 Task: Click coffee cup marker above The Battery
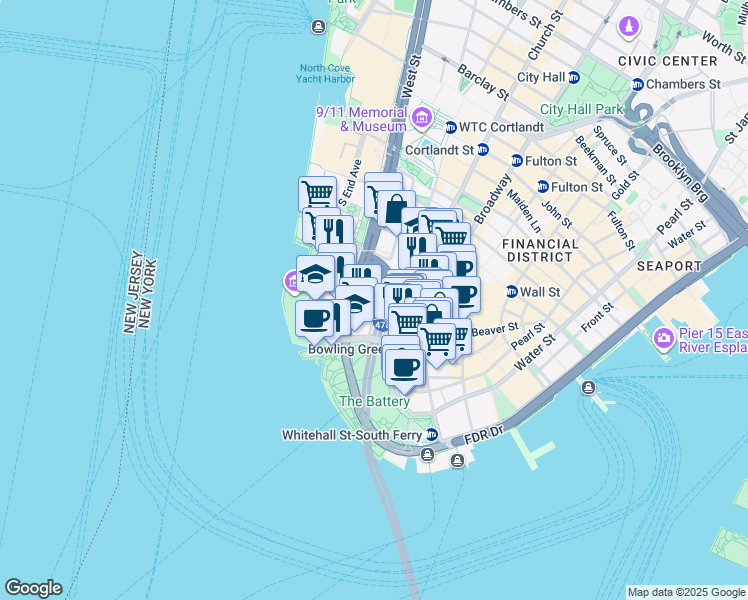(x=405, y=369)
